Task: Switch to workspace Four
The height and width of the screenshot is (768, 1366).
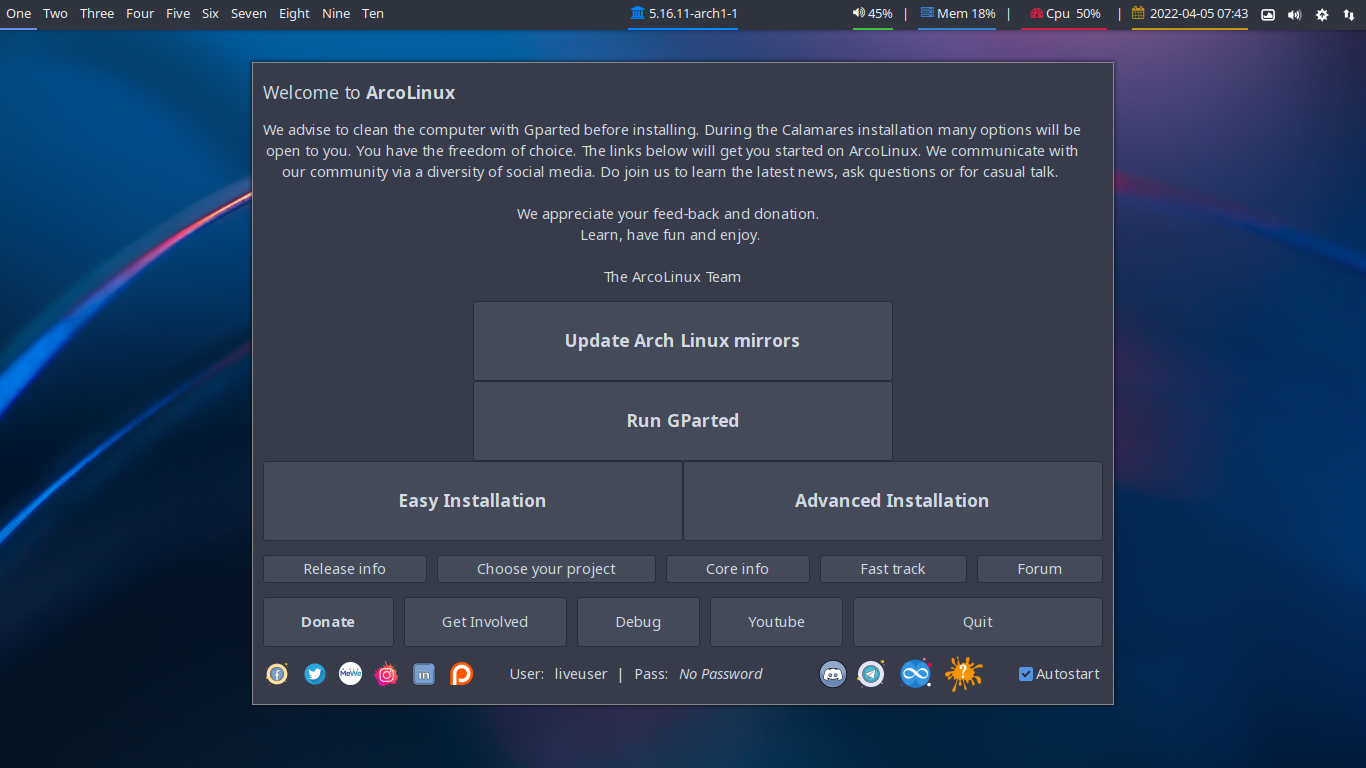Action: [140, 14]
